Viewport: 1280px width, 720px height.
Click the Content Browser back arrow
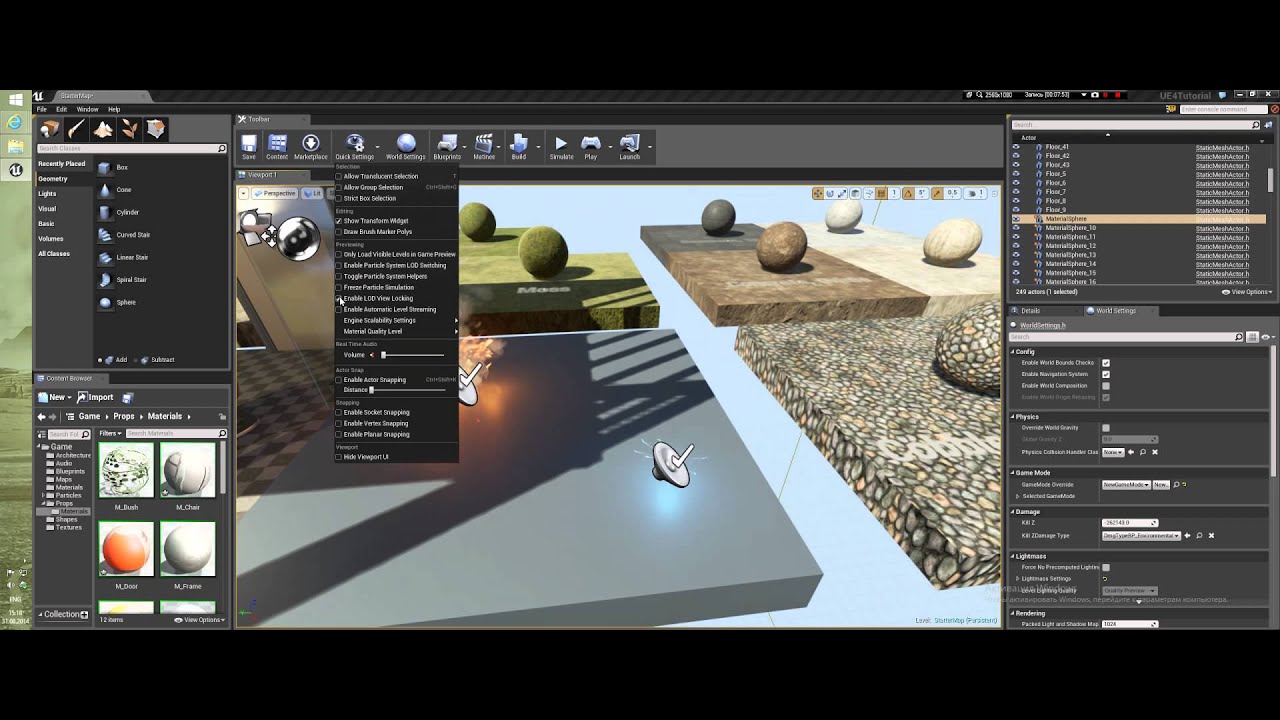41,416
